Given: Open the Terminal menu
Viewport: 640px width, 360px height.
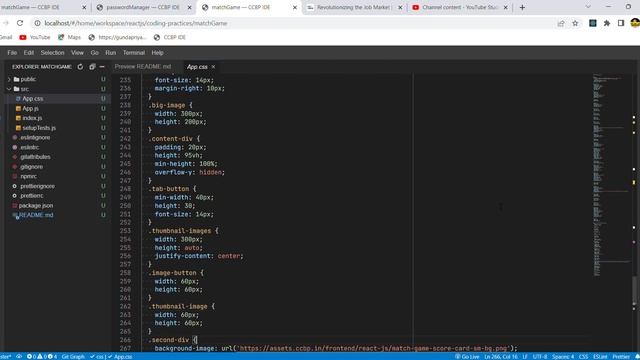Looking at the screenshot, I should click(x=134, y=53).
